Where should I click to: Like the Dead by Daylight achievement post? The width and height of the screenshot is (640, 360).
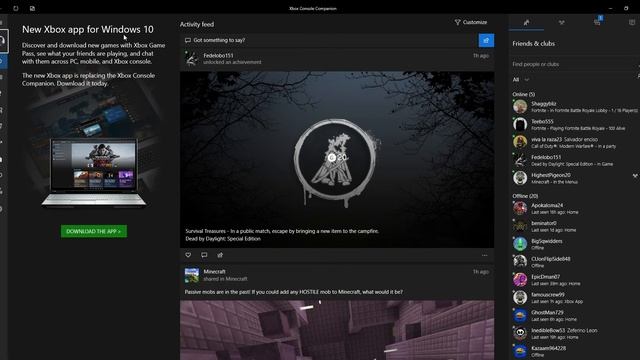click(x=188, y=255)
